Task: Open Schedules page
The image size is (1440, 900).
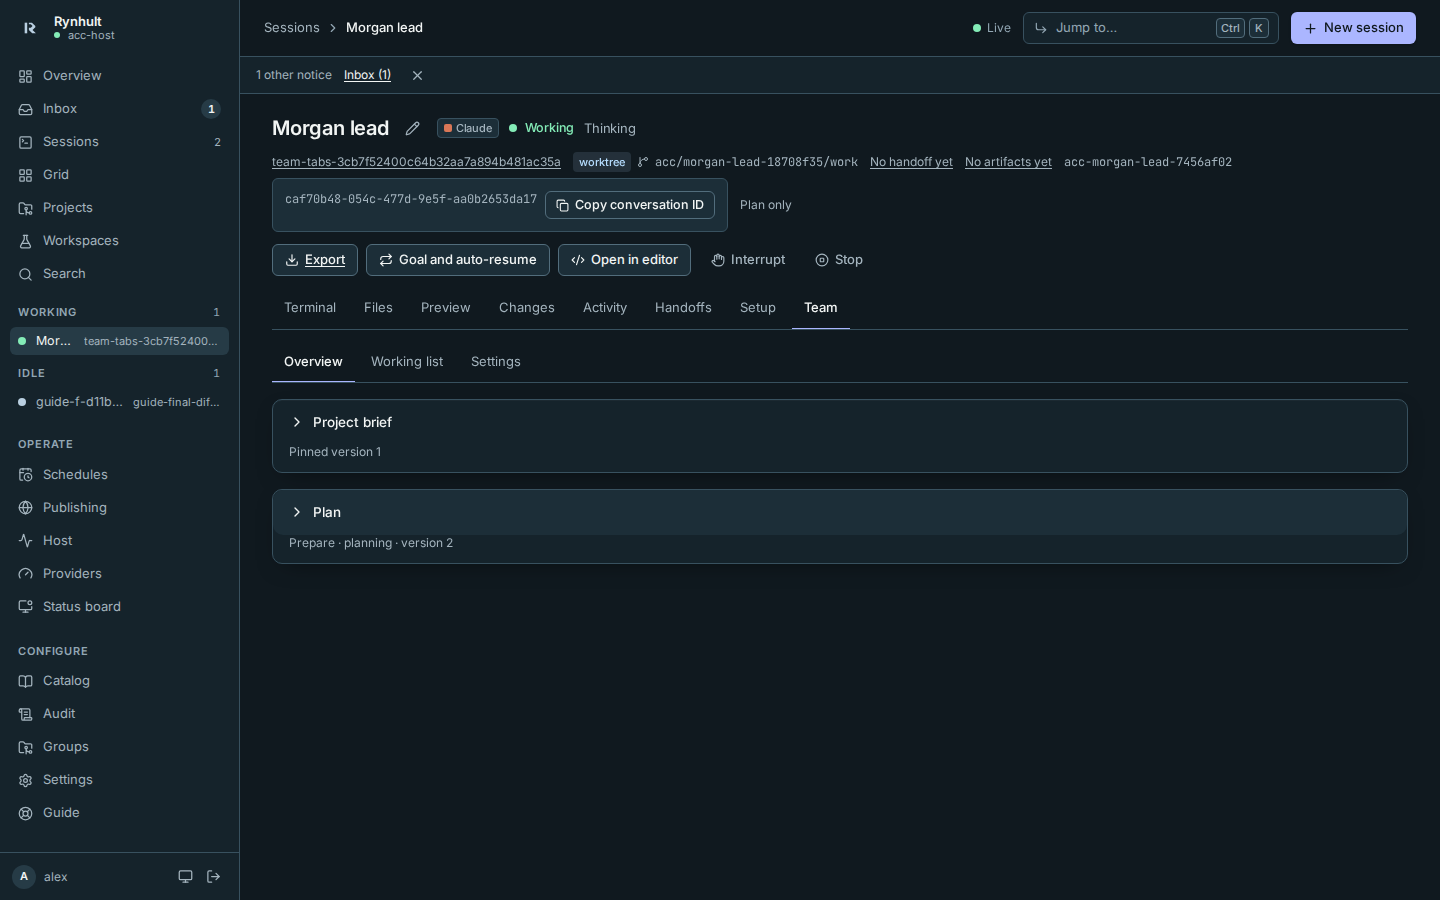Action: click(x=119, y=475)
